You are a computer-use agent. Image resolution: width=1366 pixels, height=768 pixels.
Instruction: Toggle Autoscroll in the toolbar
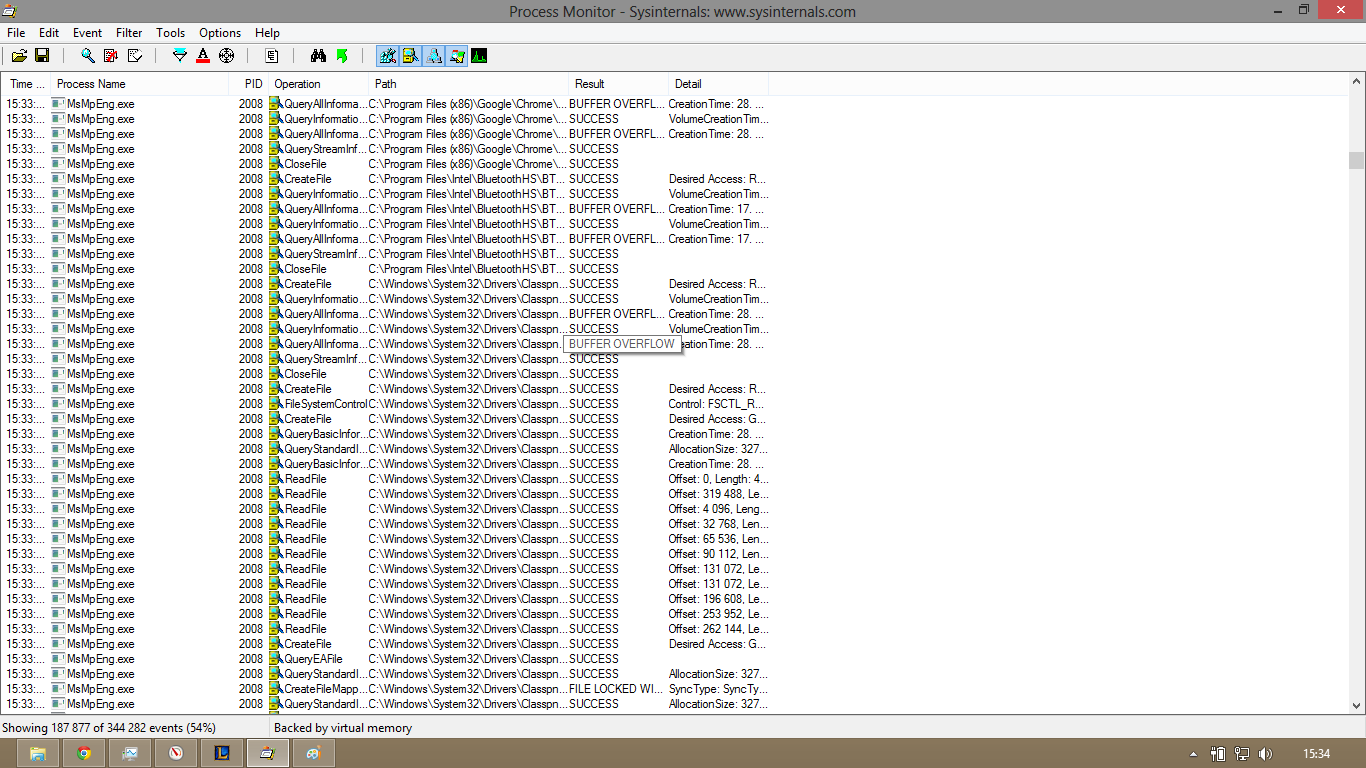click(x=111, y=56)
